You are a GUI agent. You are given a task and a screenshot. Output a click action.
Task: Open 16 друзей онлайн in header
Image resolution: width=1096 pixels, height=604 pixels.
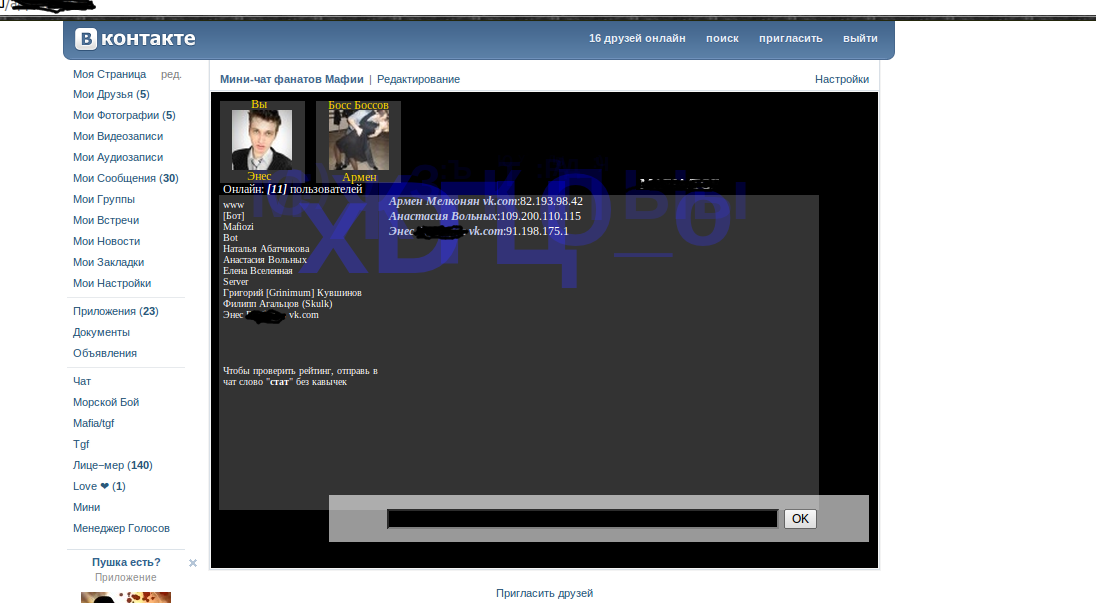click(x=637, y=39)
